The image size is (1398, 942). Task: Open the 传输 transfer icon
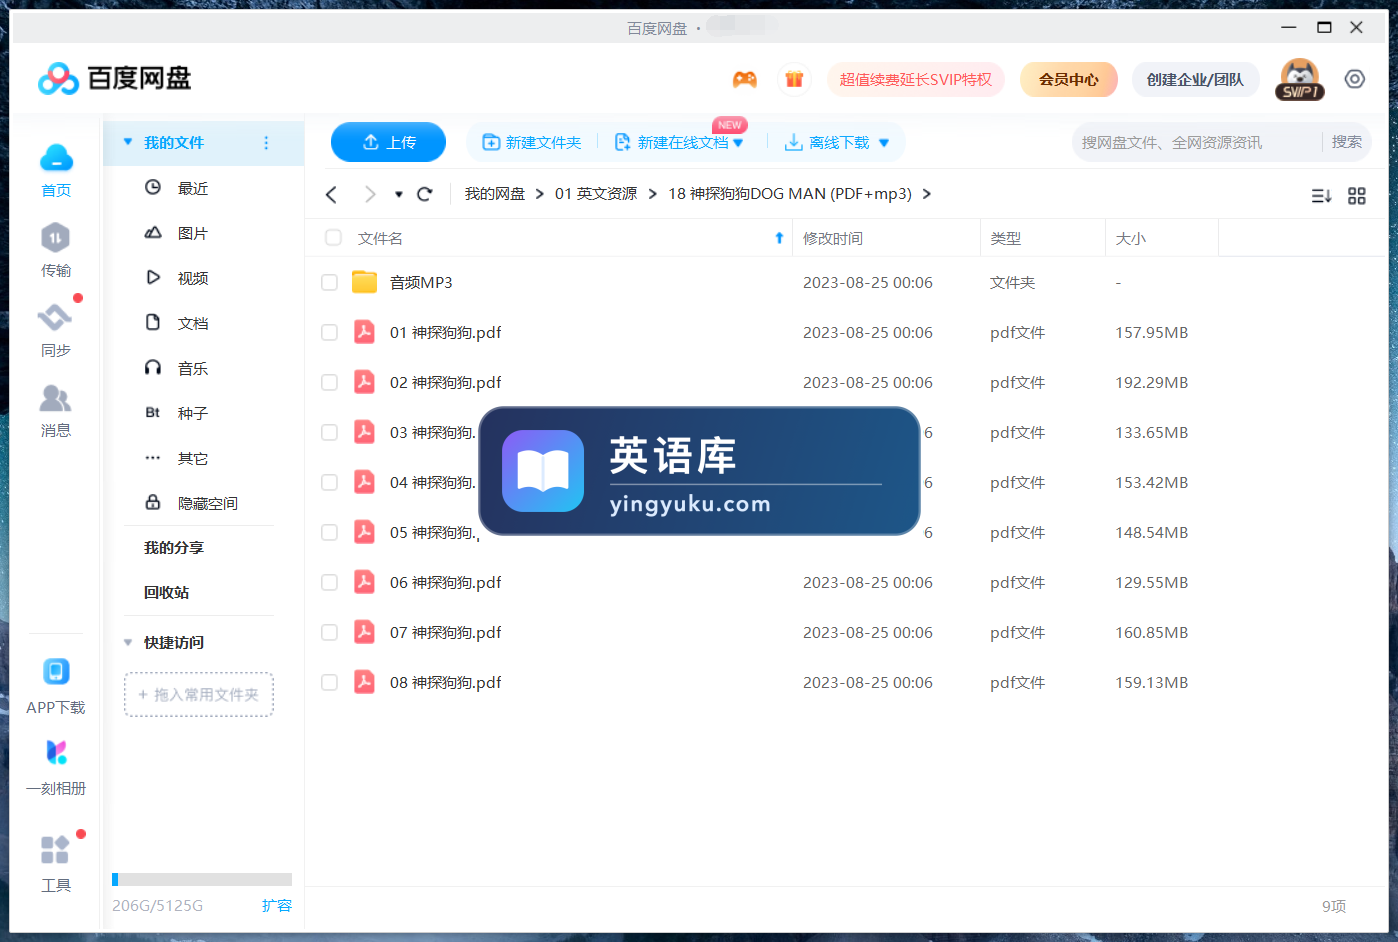pos(55,238)
